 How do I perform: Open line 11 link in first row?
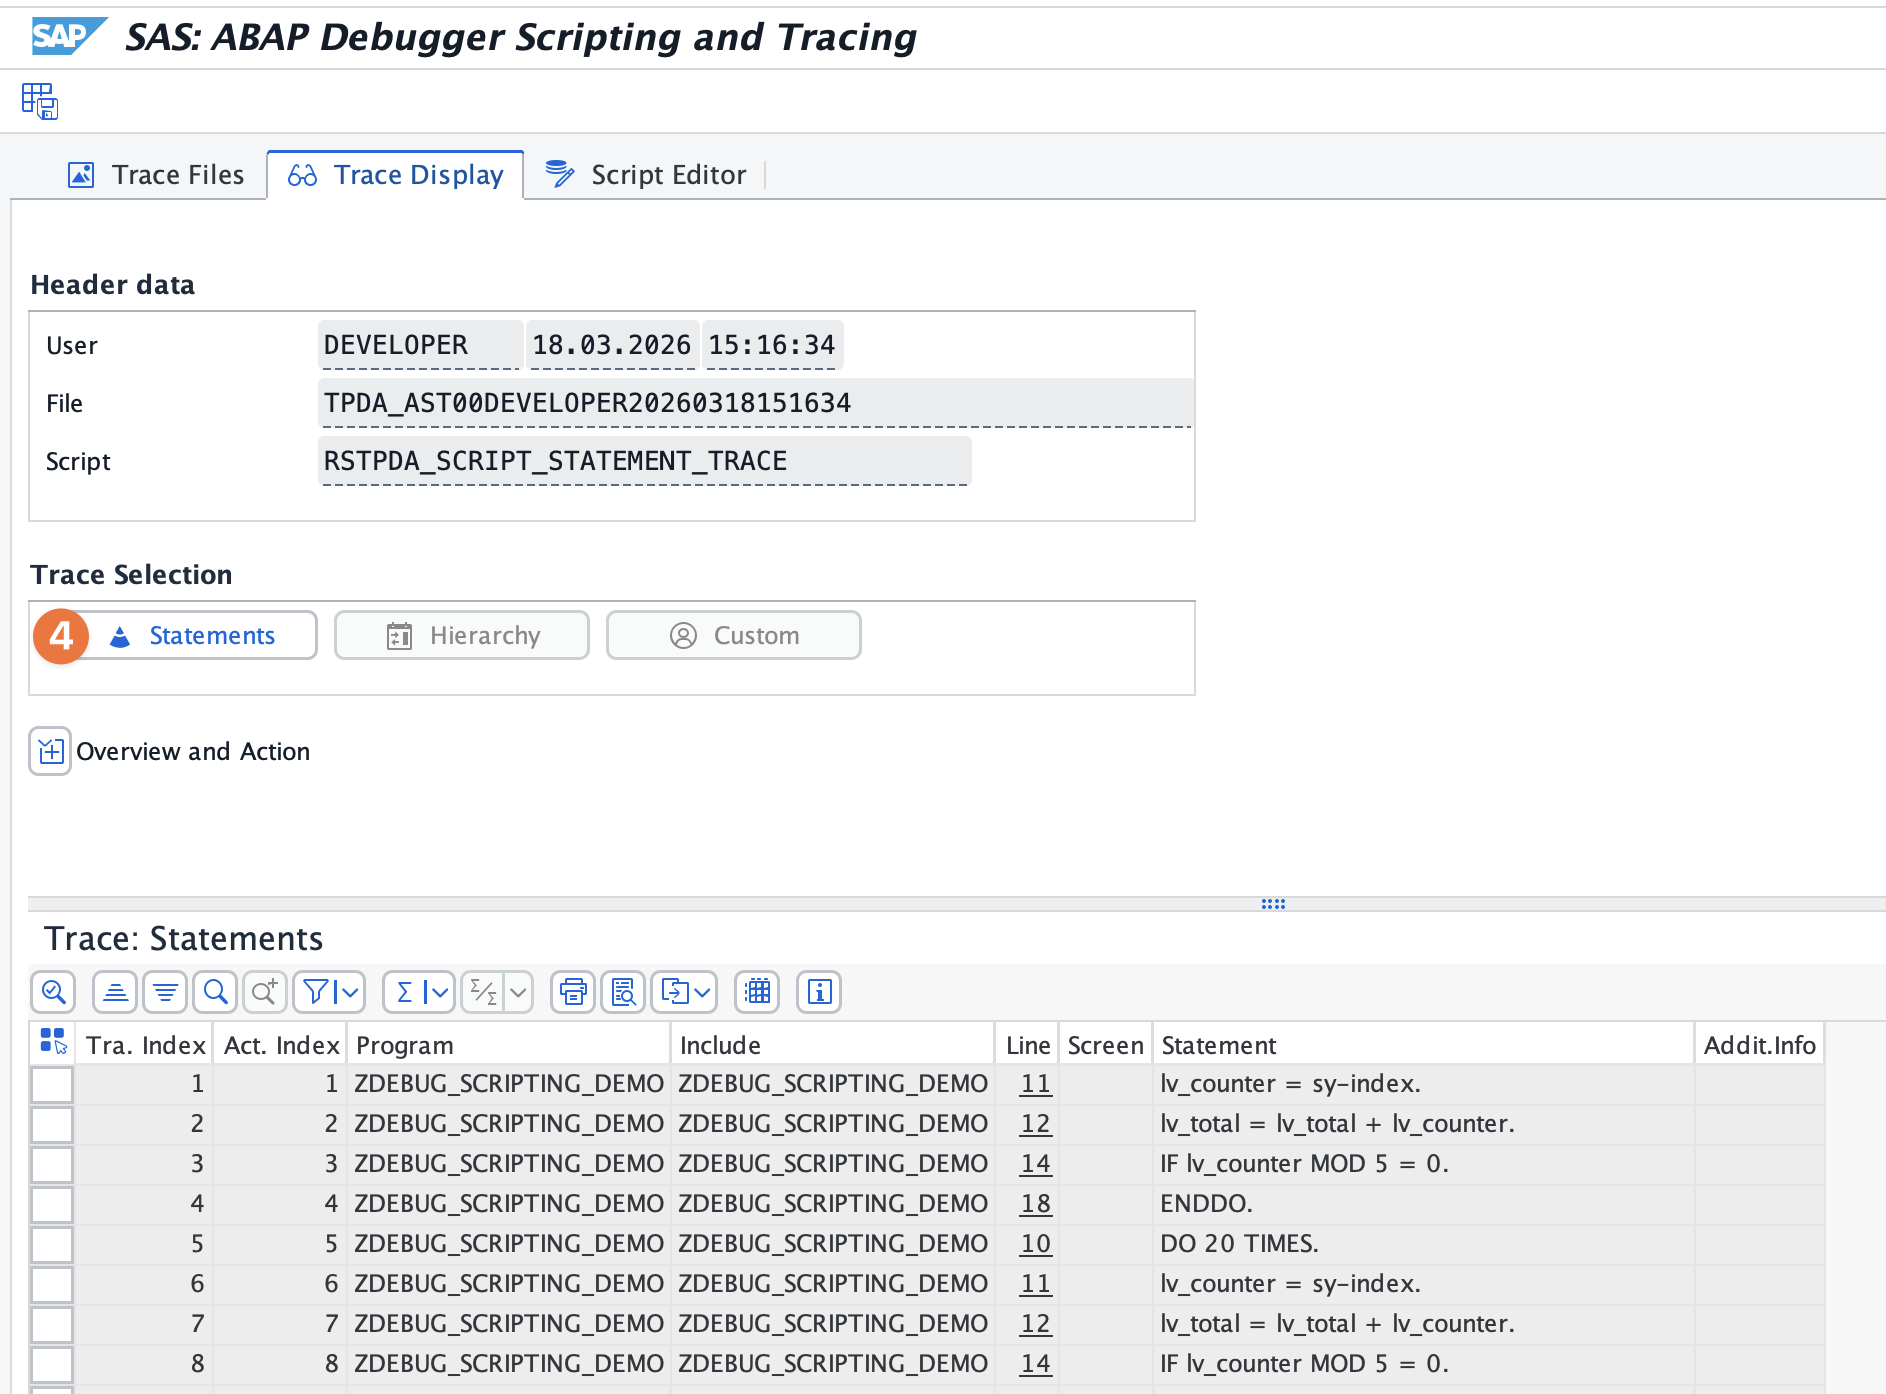[1035, 1084]
